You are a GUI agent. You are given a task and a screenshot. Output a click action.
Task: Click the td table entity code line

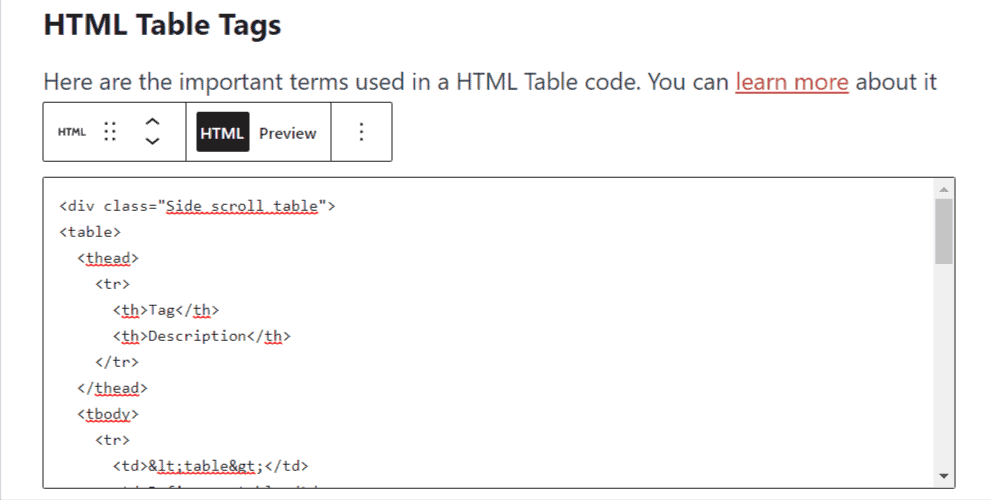[210, 466]
